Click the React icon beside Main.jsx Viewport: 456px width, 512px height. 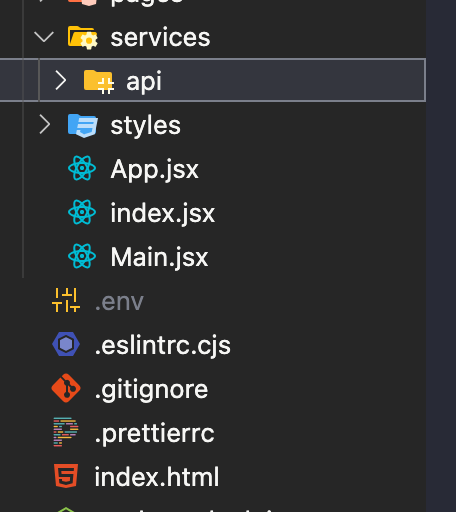82,256
